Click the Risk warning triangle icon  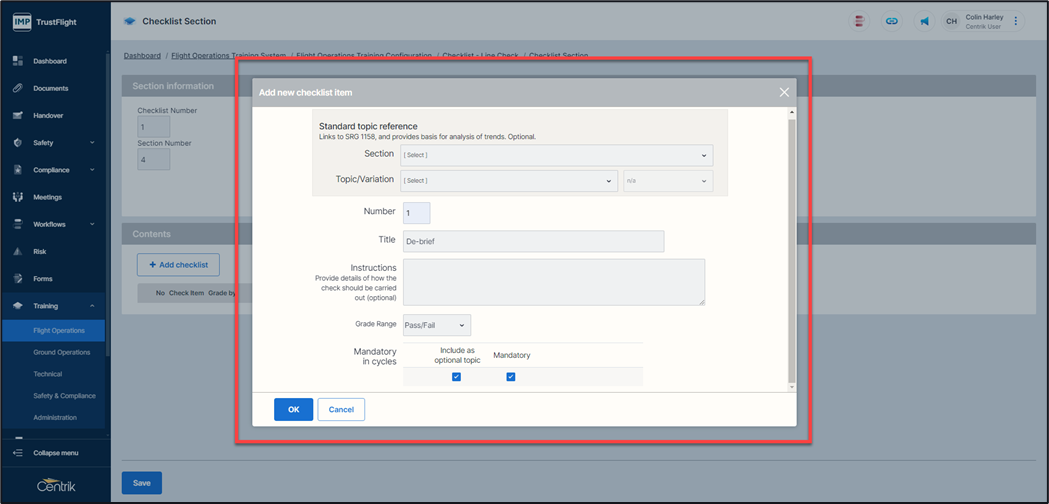pyautogui.click(x=18, y=252)
